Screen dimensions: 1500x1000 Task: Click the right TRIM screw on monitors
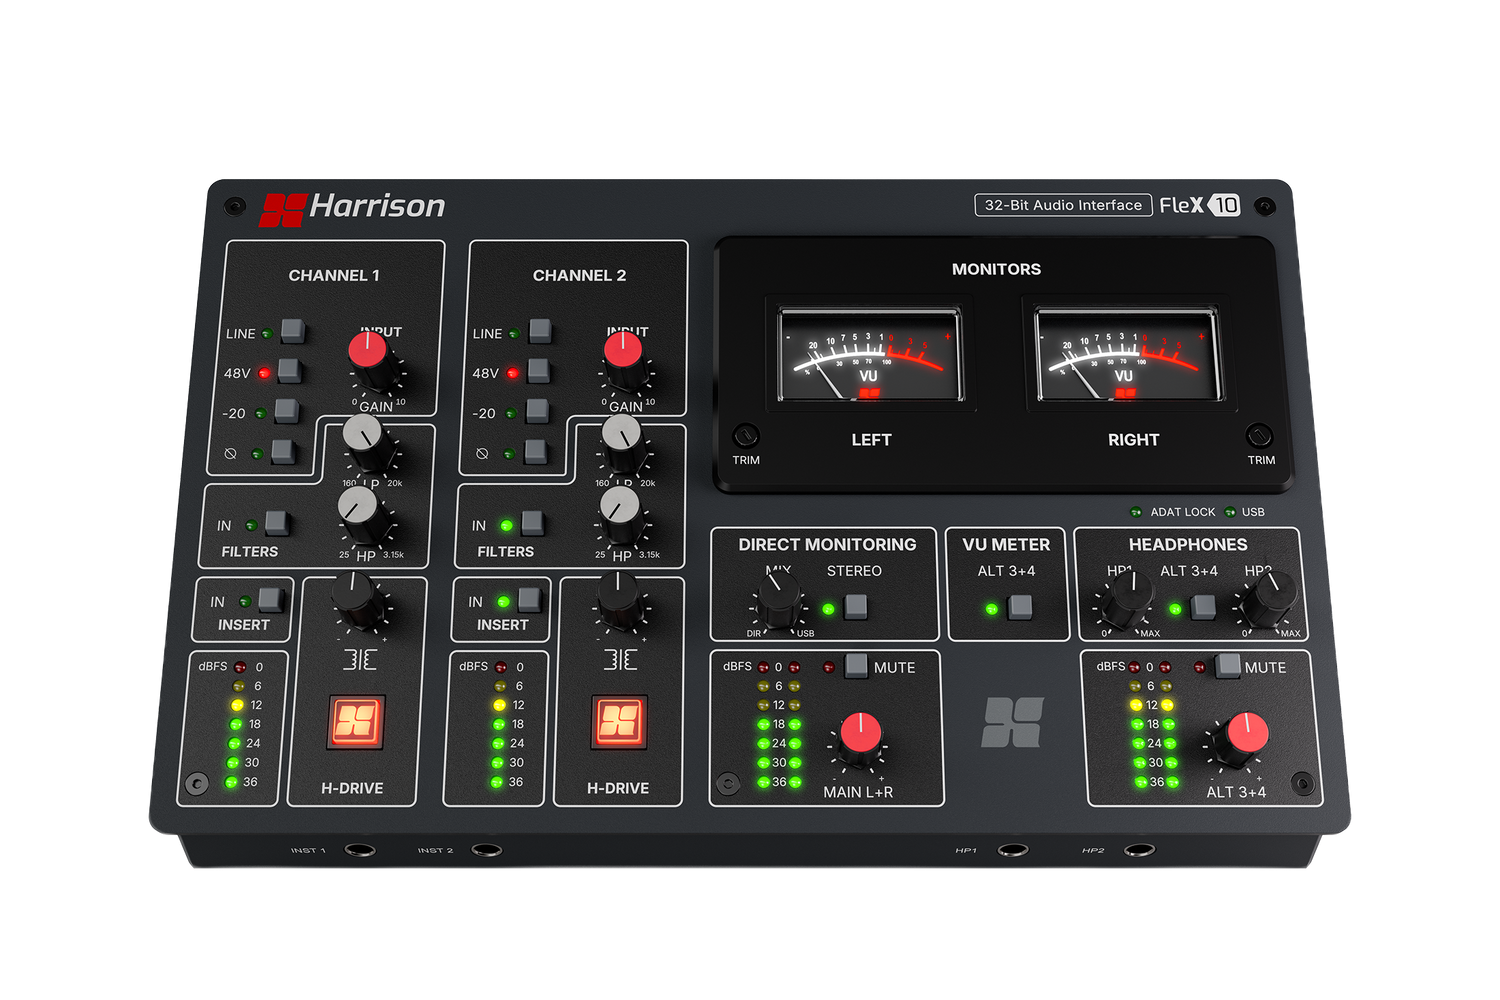pos(1259,436)
